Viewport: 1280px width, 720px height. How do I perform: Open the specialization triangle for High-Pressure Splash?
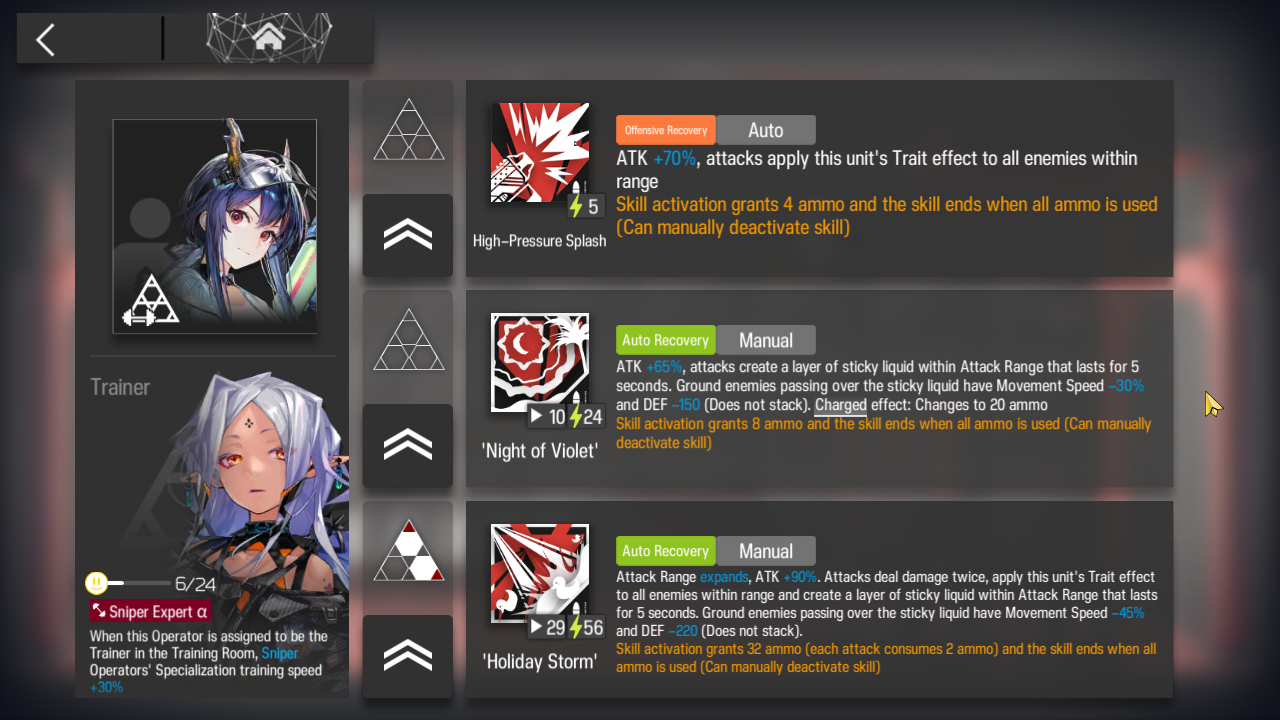point(408,129)
